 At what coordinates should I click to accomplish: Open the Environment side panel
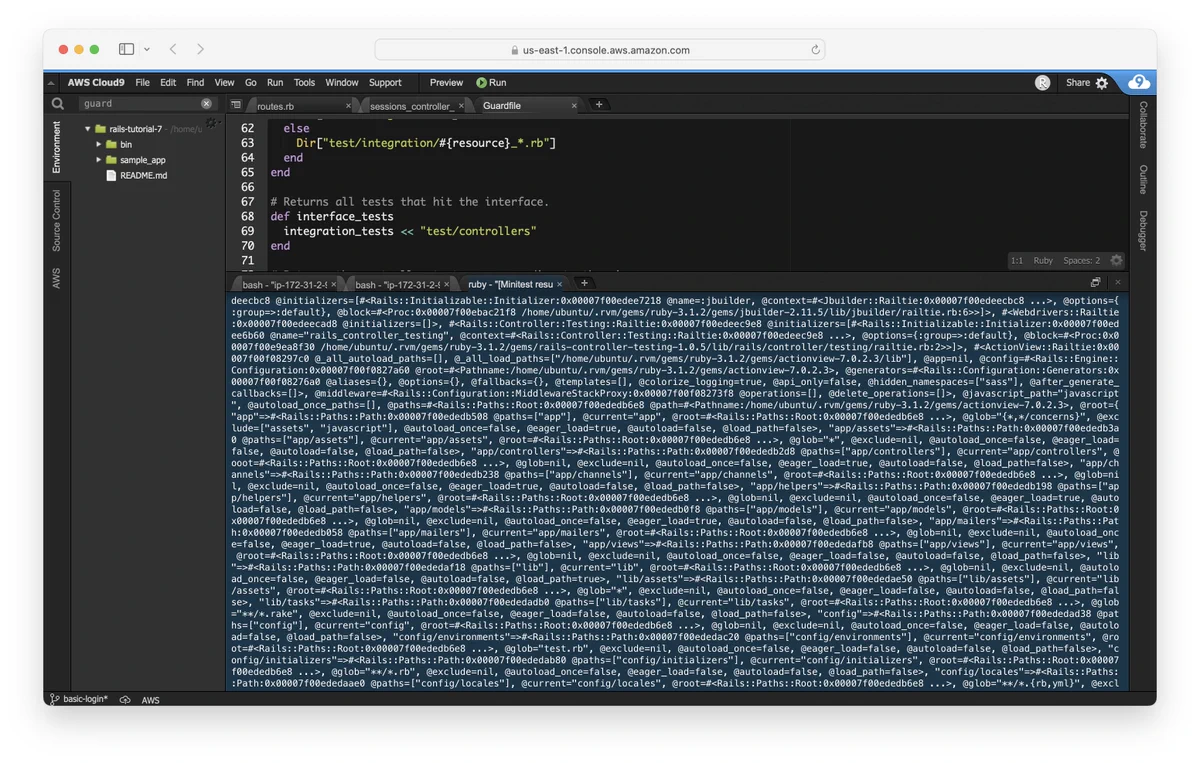coord(56,147)
